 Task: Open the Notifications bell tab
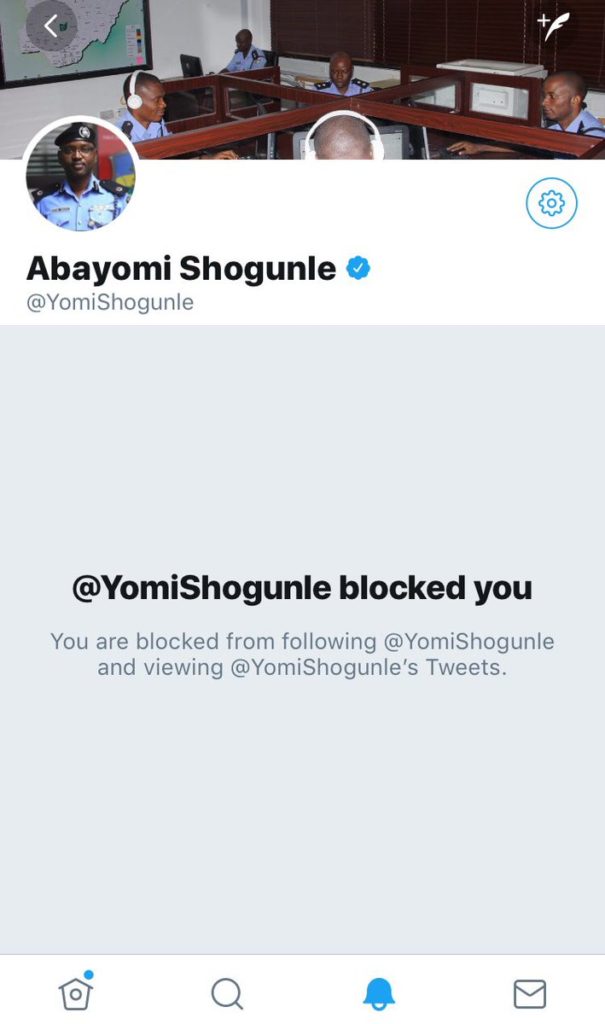pos(378,994)
